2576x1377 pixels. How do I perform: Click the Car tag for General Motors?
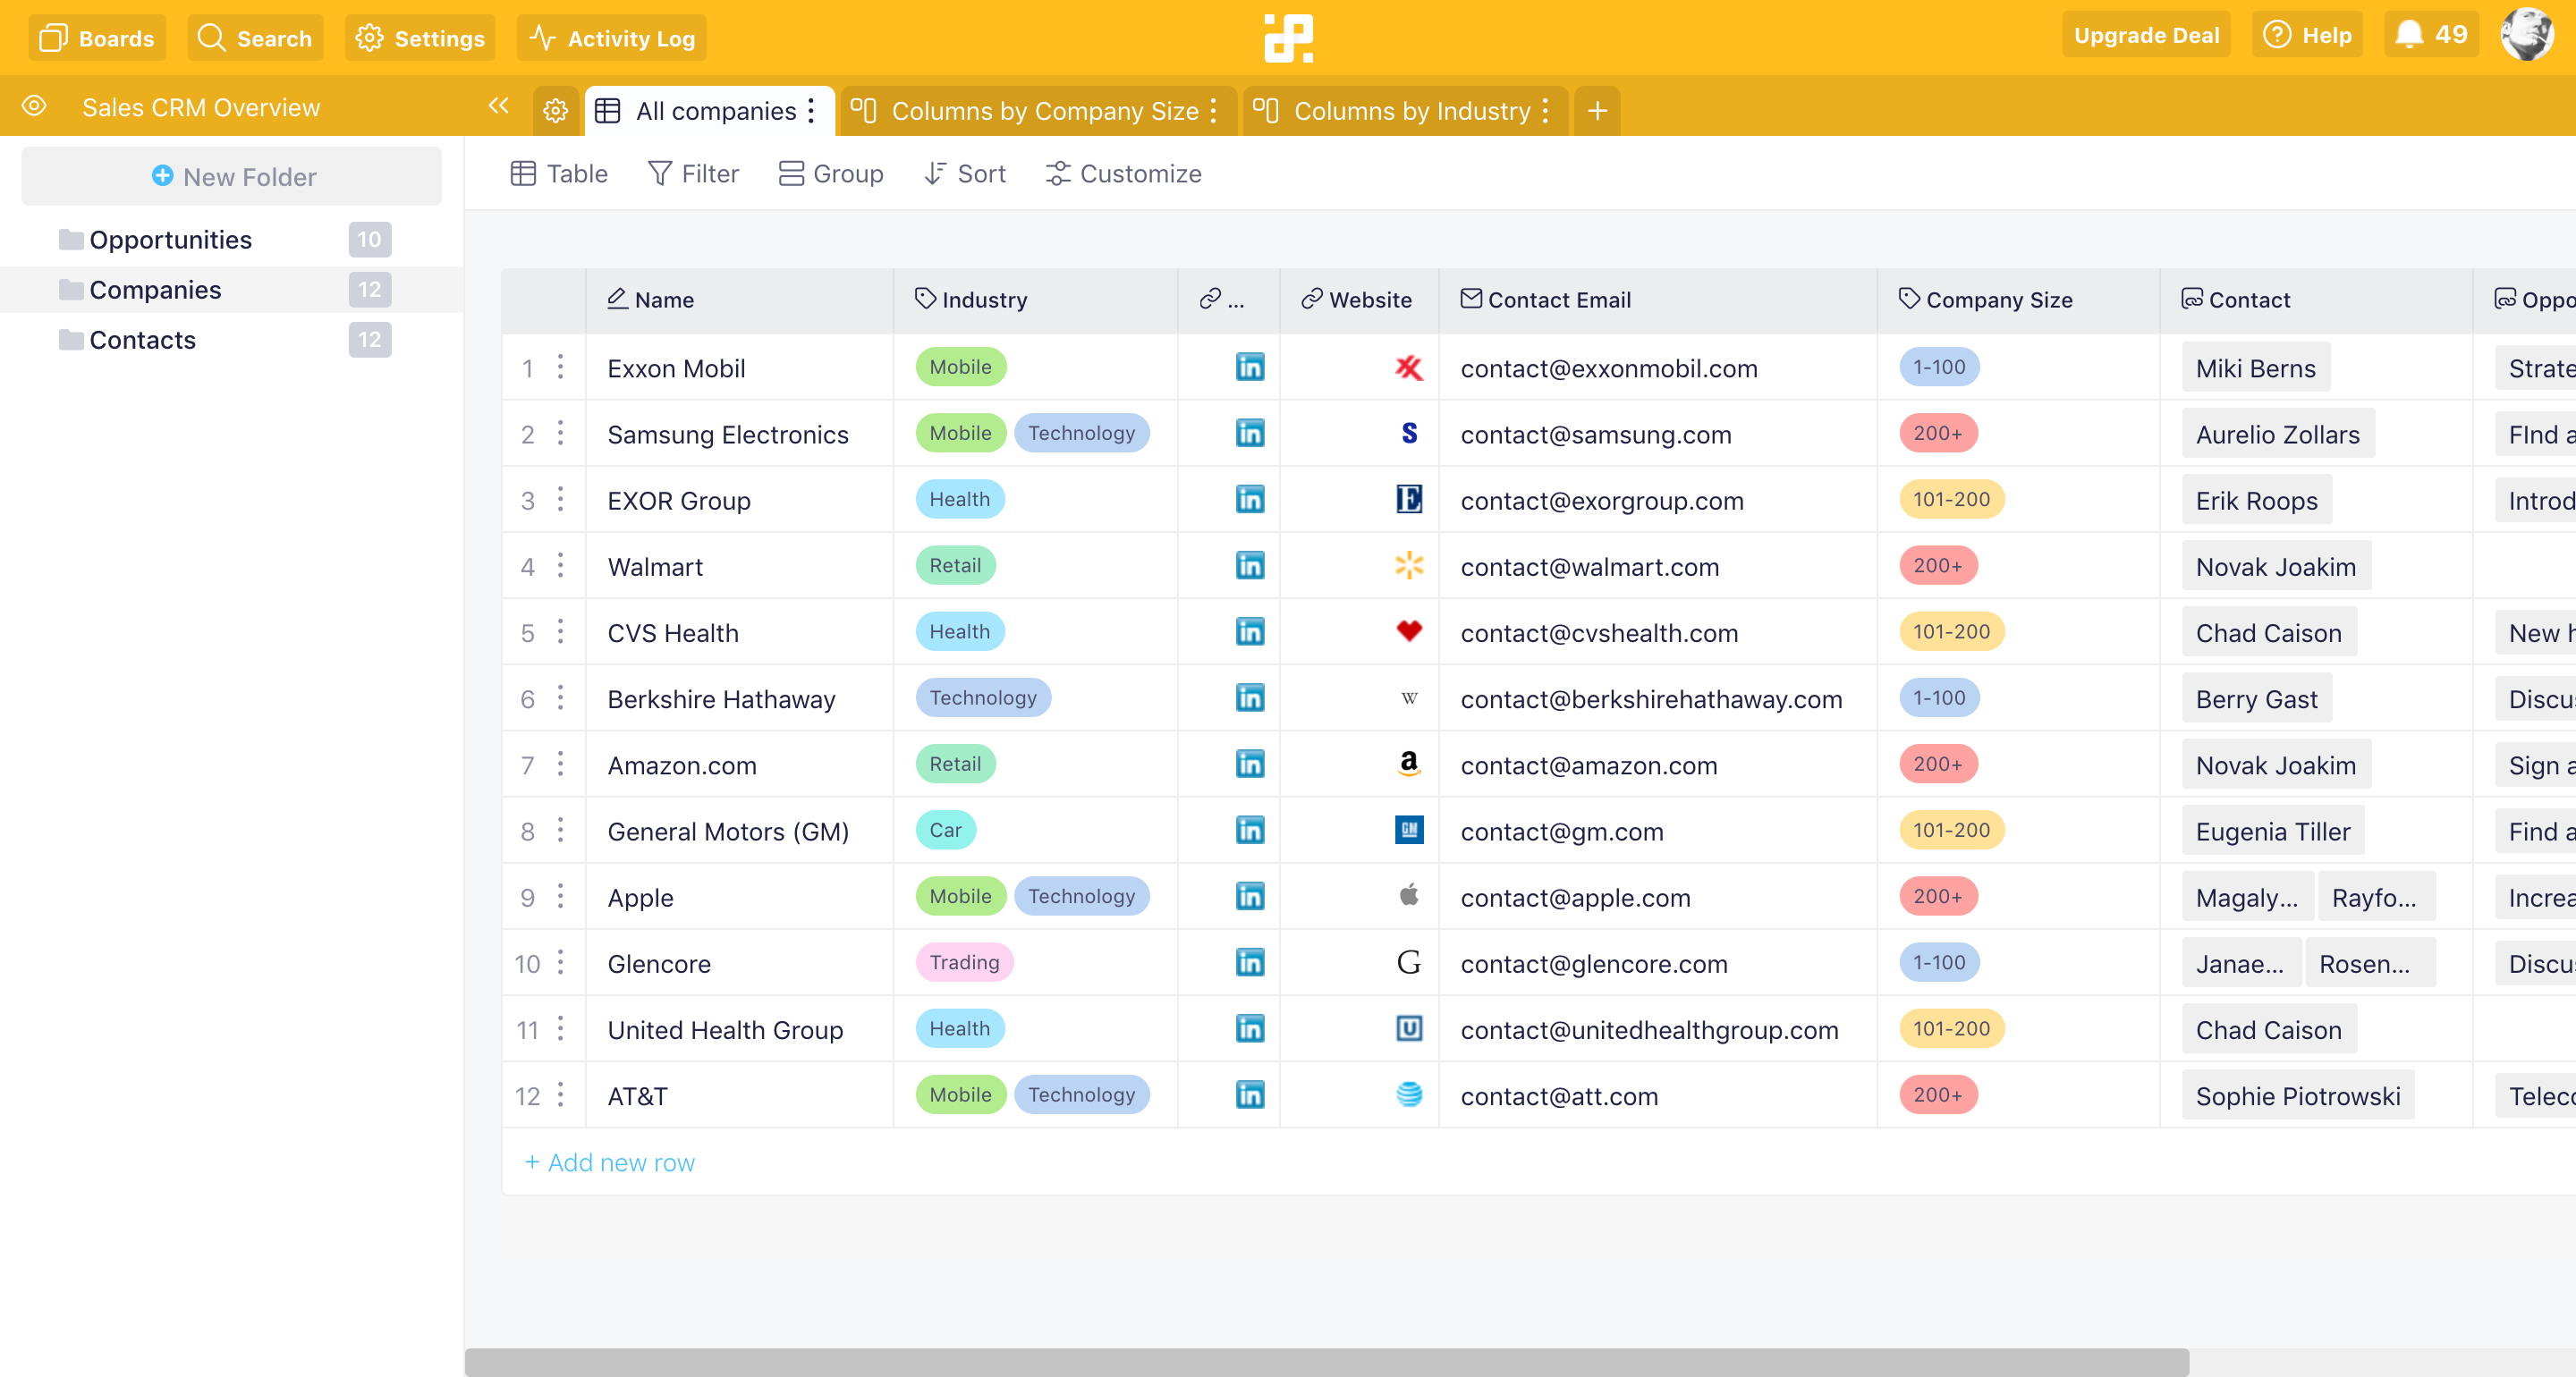click(945, 830)
